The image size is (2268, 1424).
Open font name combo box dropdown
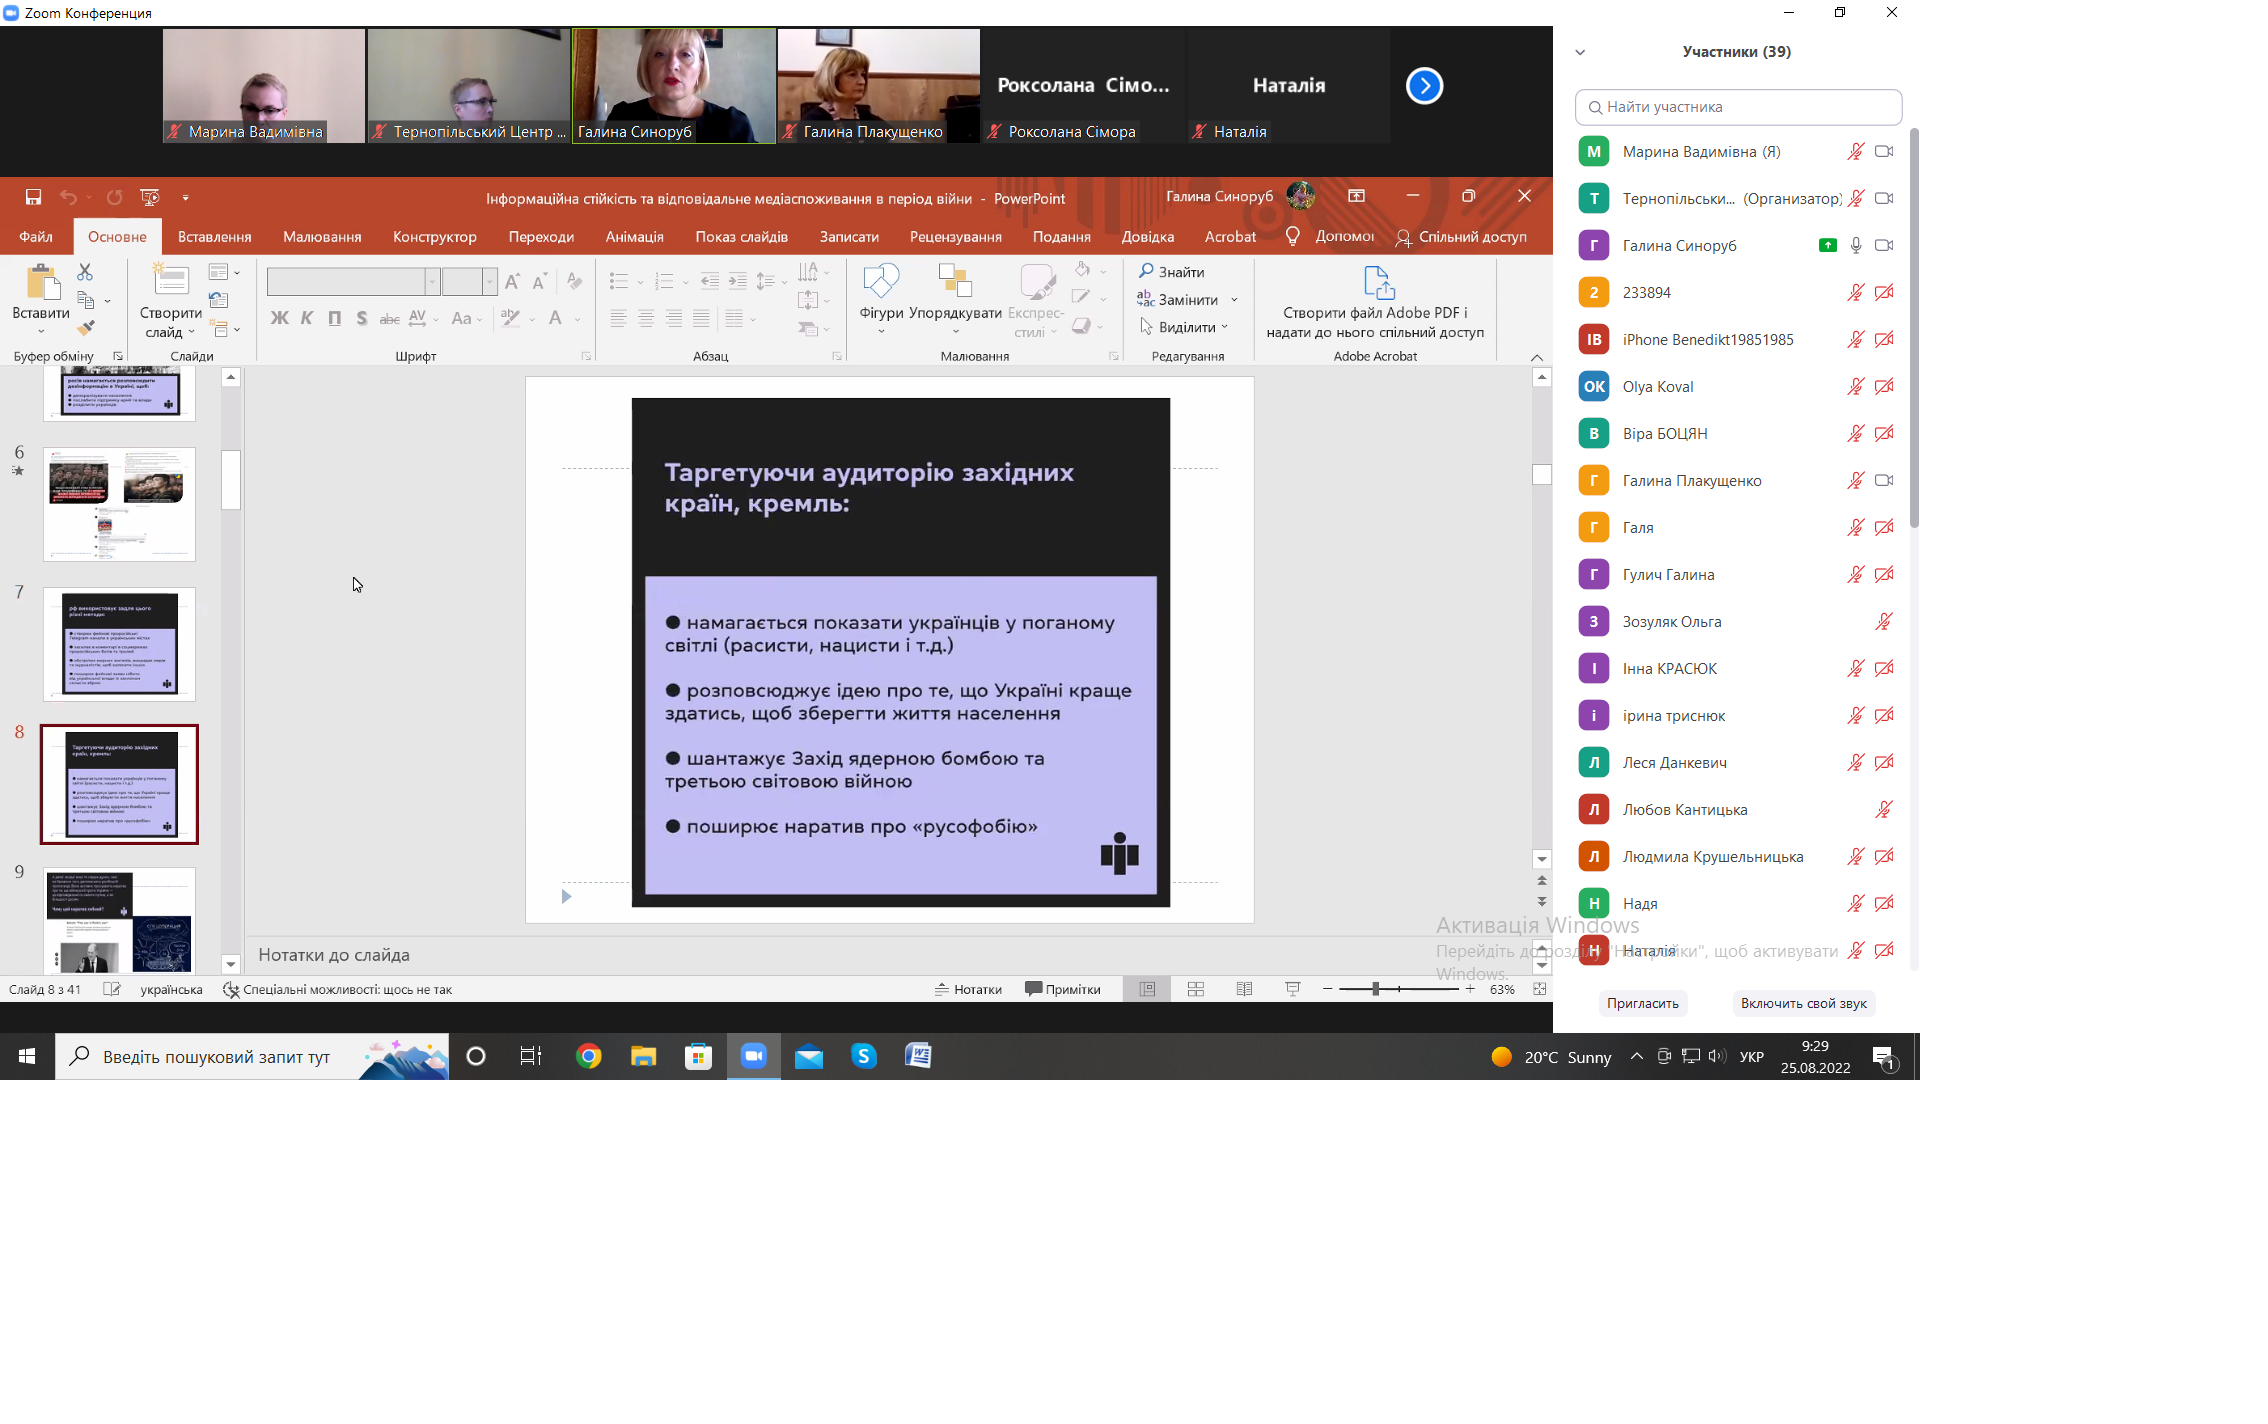[432, 281]
